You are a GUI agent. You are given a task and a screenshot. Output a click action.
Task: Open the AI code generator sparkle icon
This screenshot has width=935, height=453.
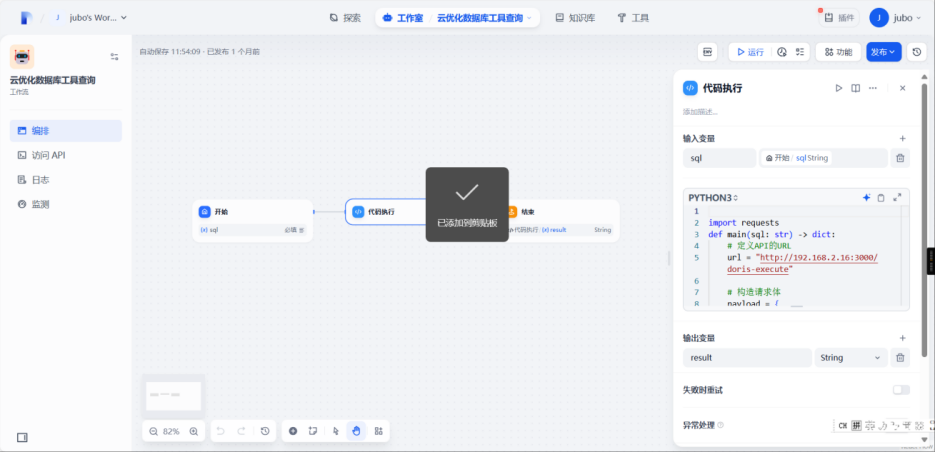pyautogui.click(x=866, y=198)
